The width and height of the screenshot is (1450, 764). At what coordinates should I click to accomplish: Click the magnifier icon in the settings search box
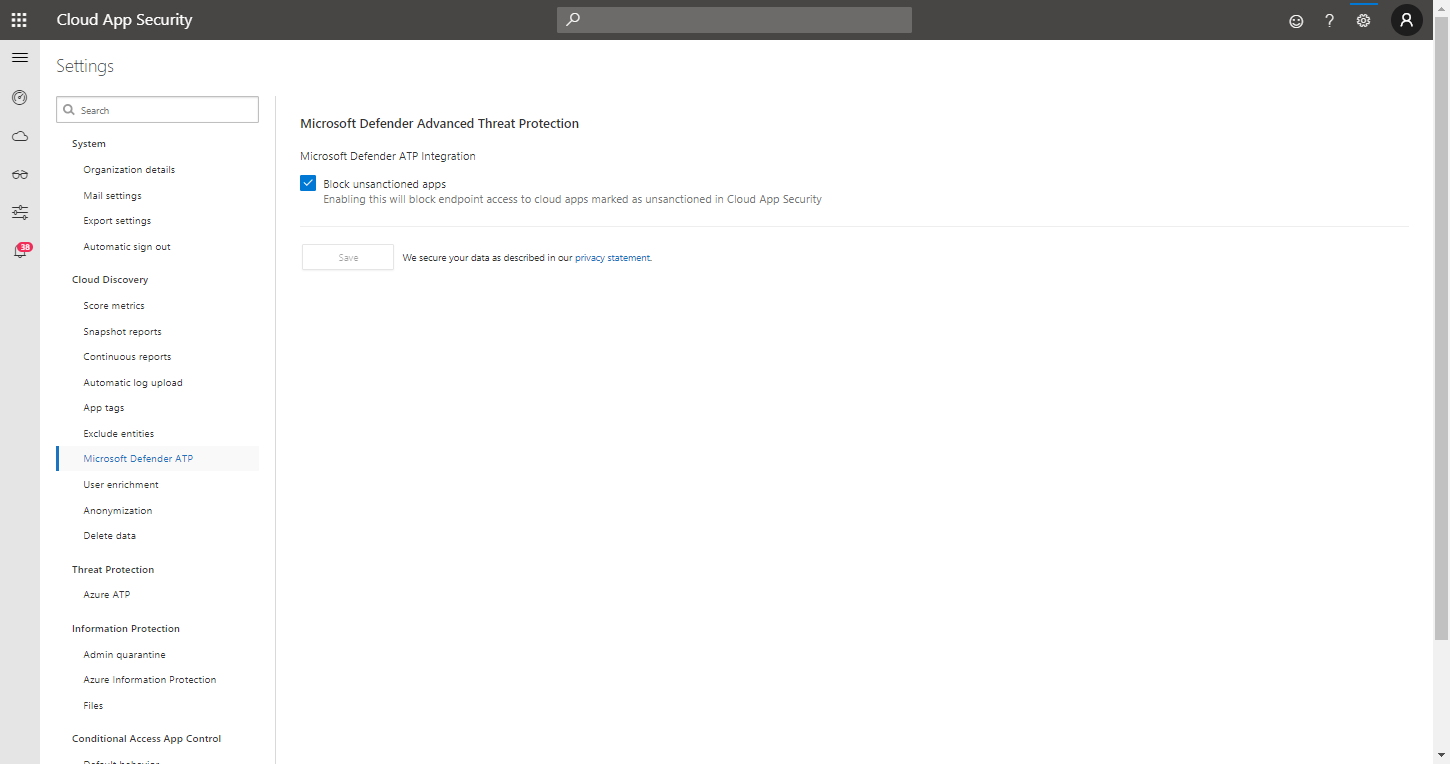tap(69, 110)
